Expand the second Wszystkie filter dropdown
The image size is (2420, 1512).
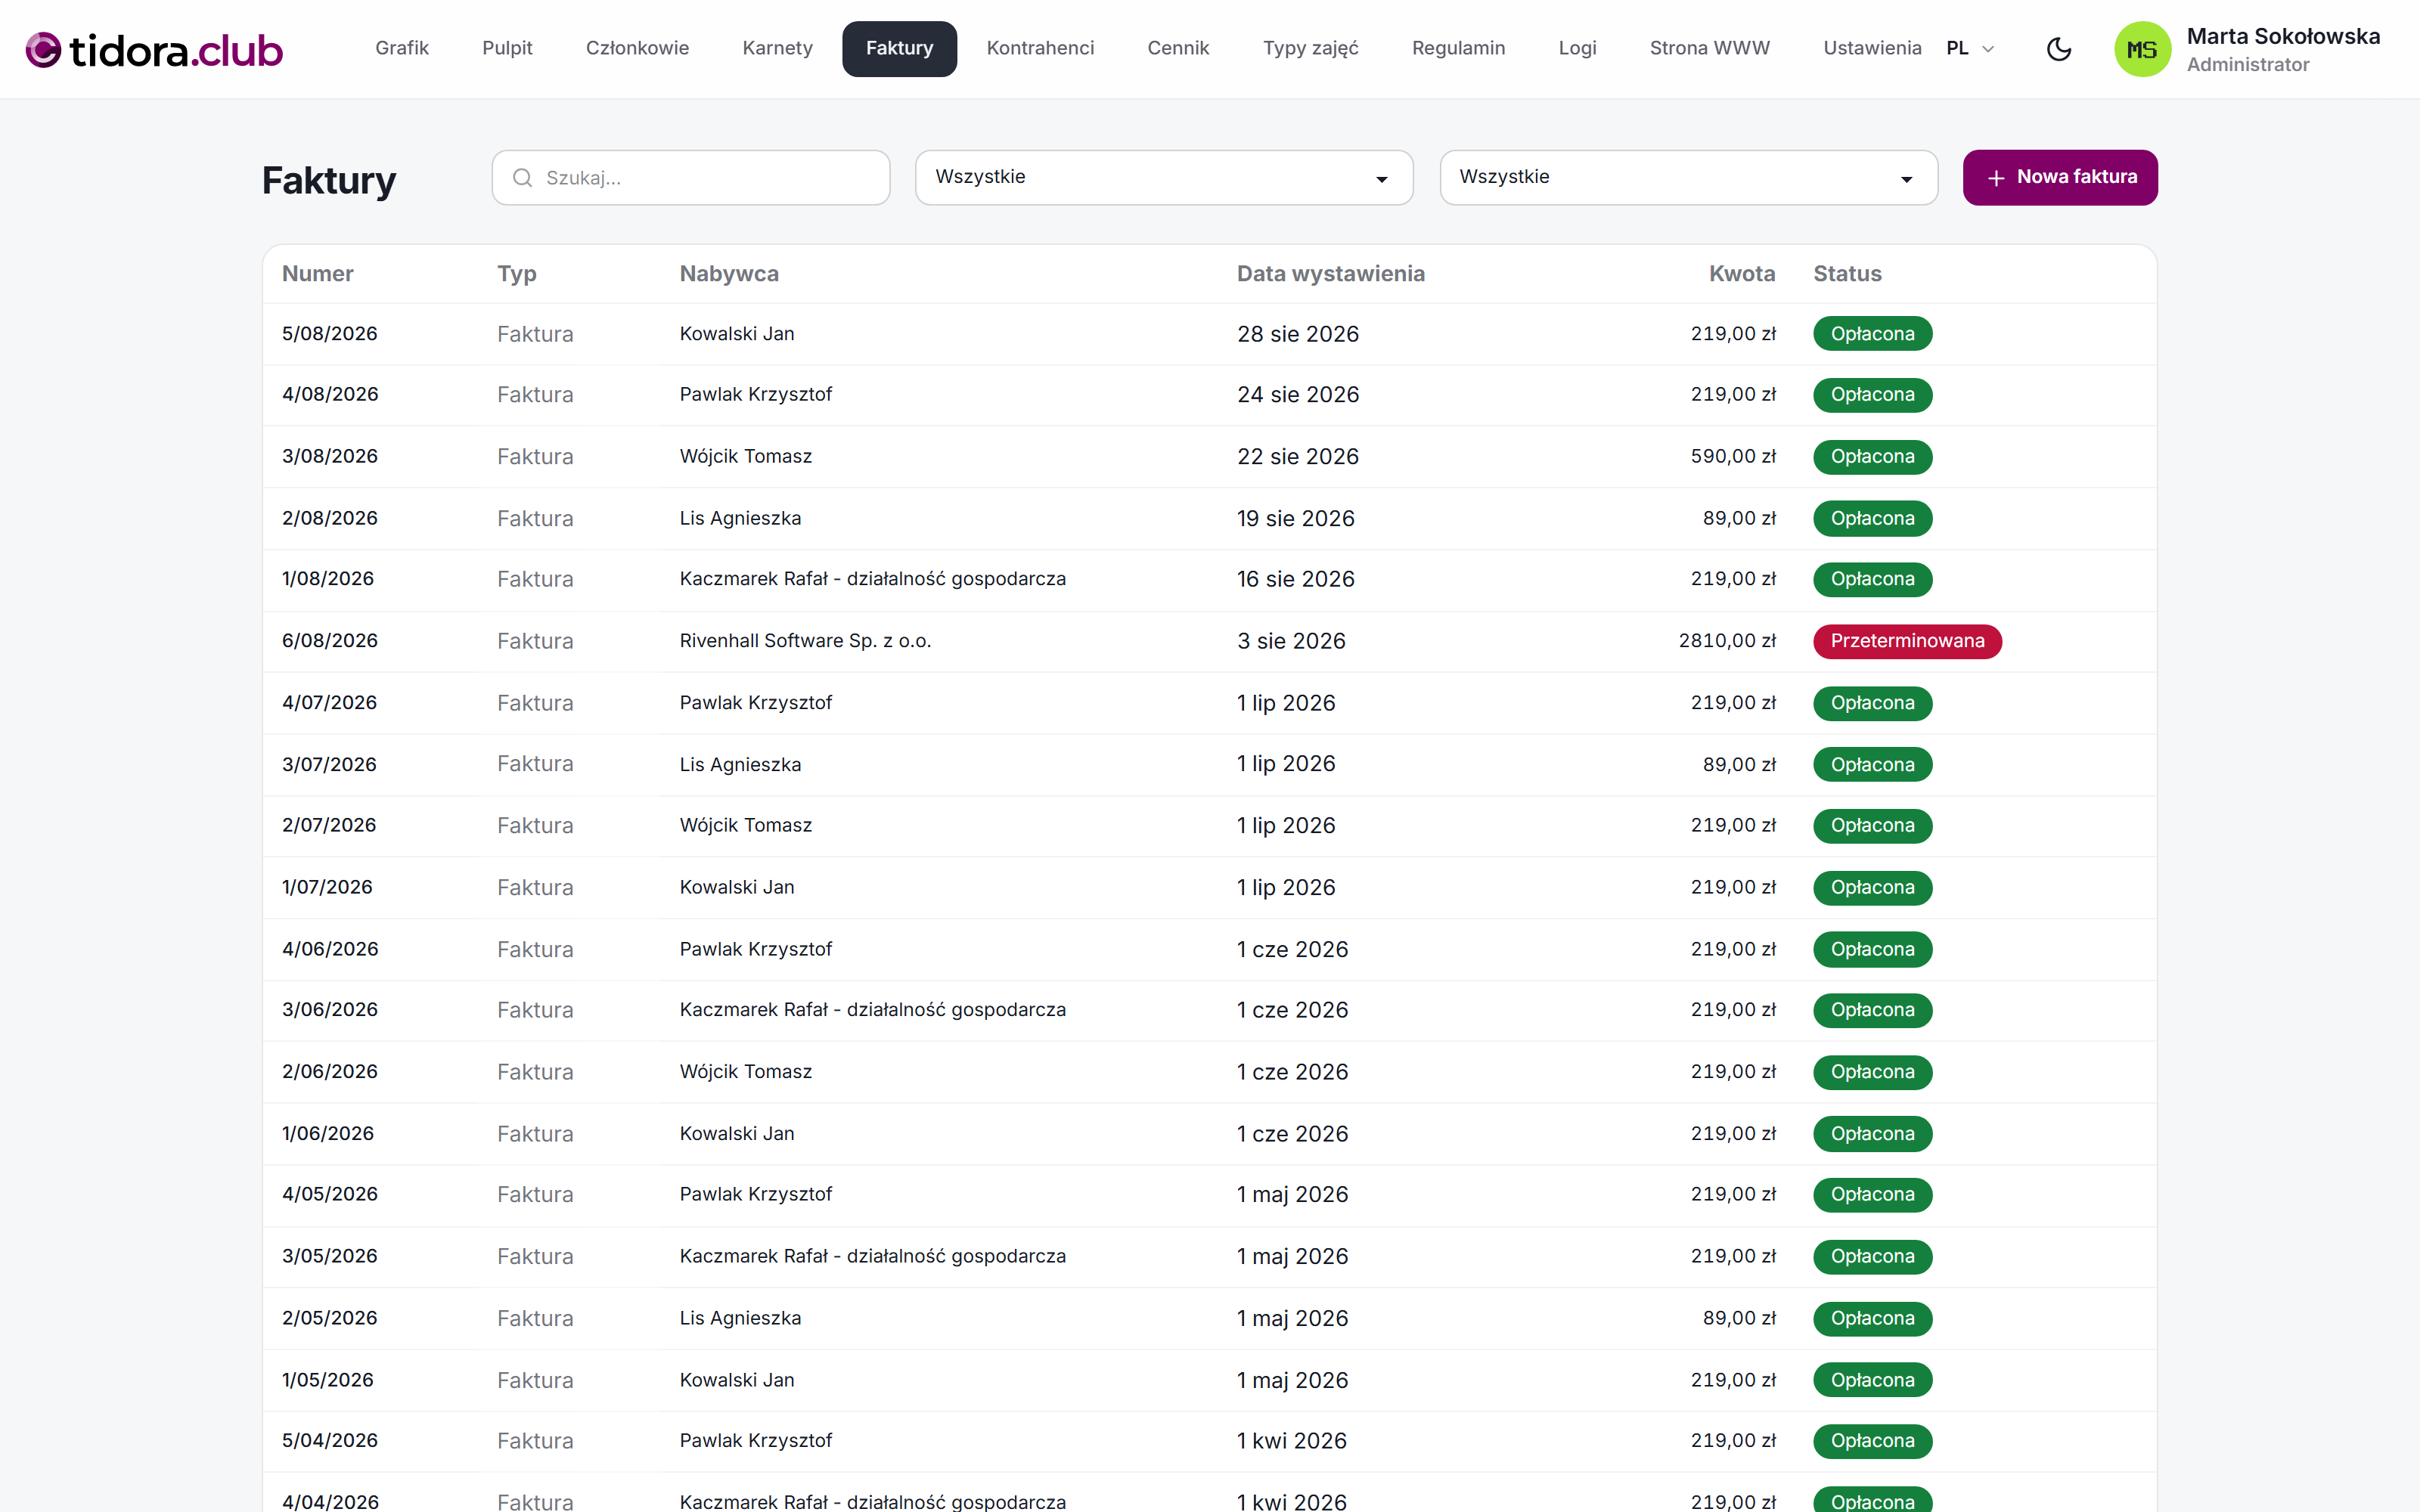1688,177
